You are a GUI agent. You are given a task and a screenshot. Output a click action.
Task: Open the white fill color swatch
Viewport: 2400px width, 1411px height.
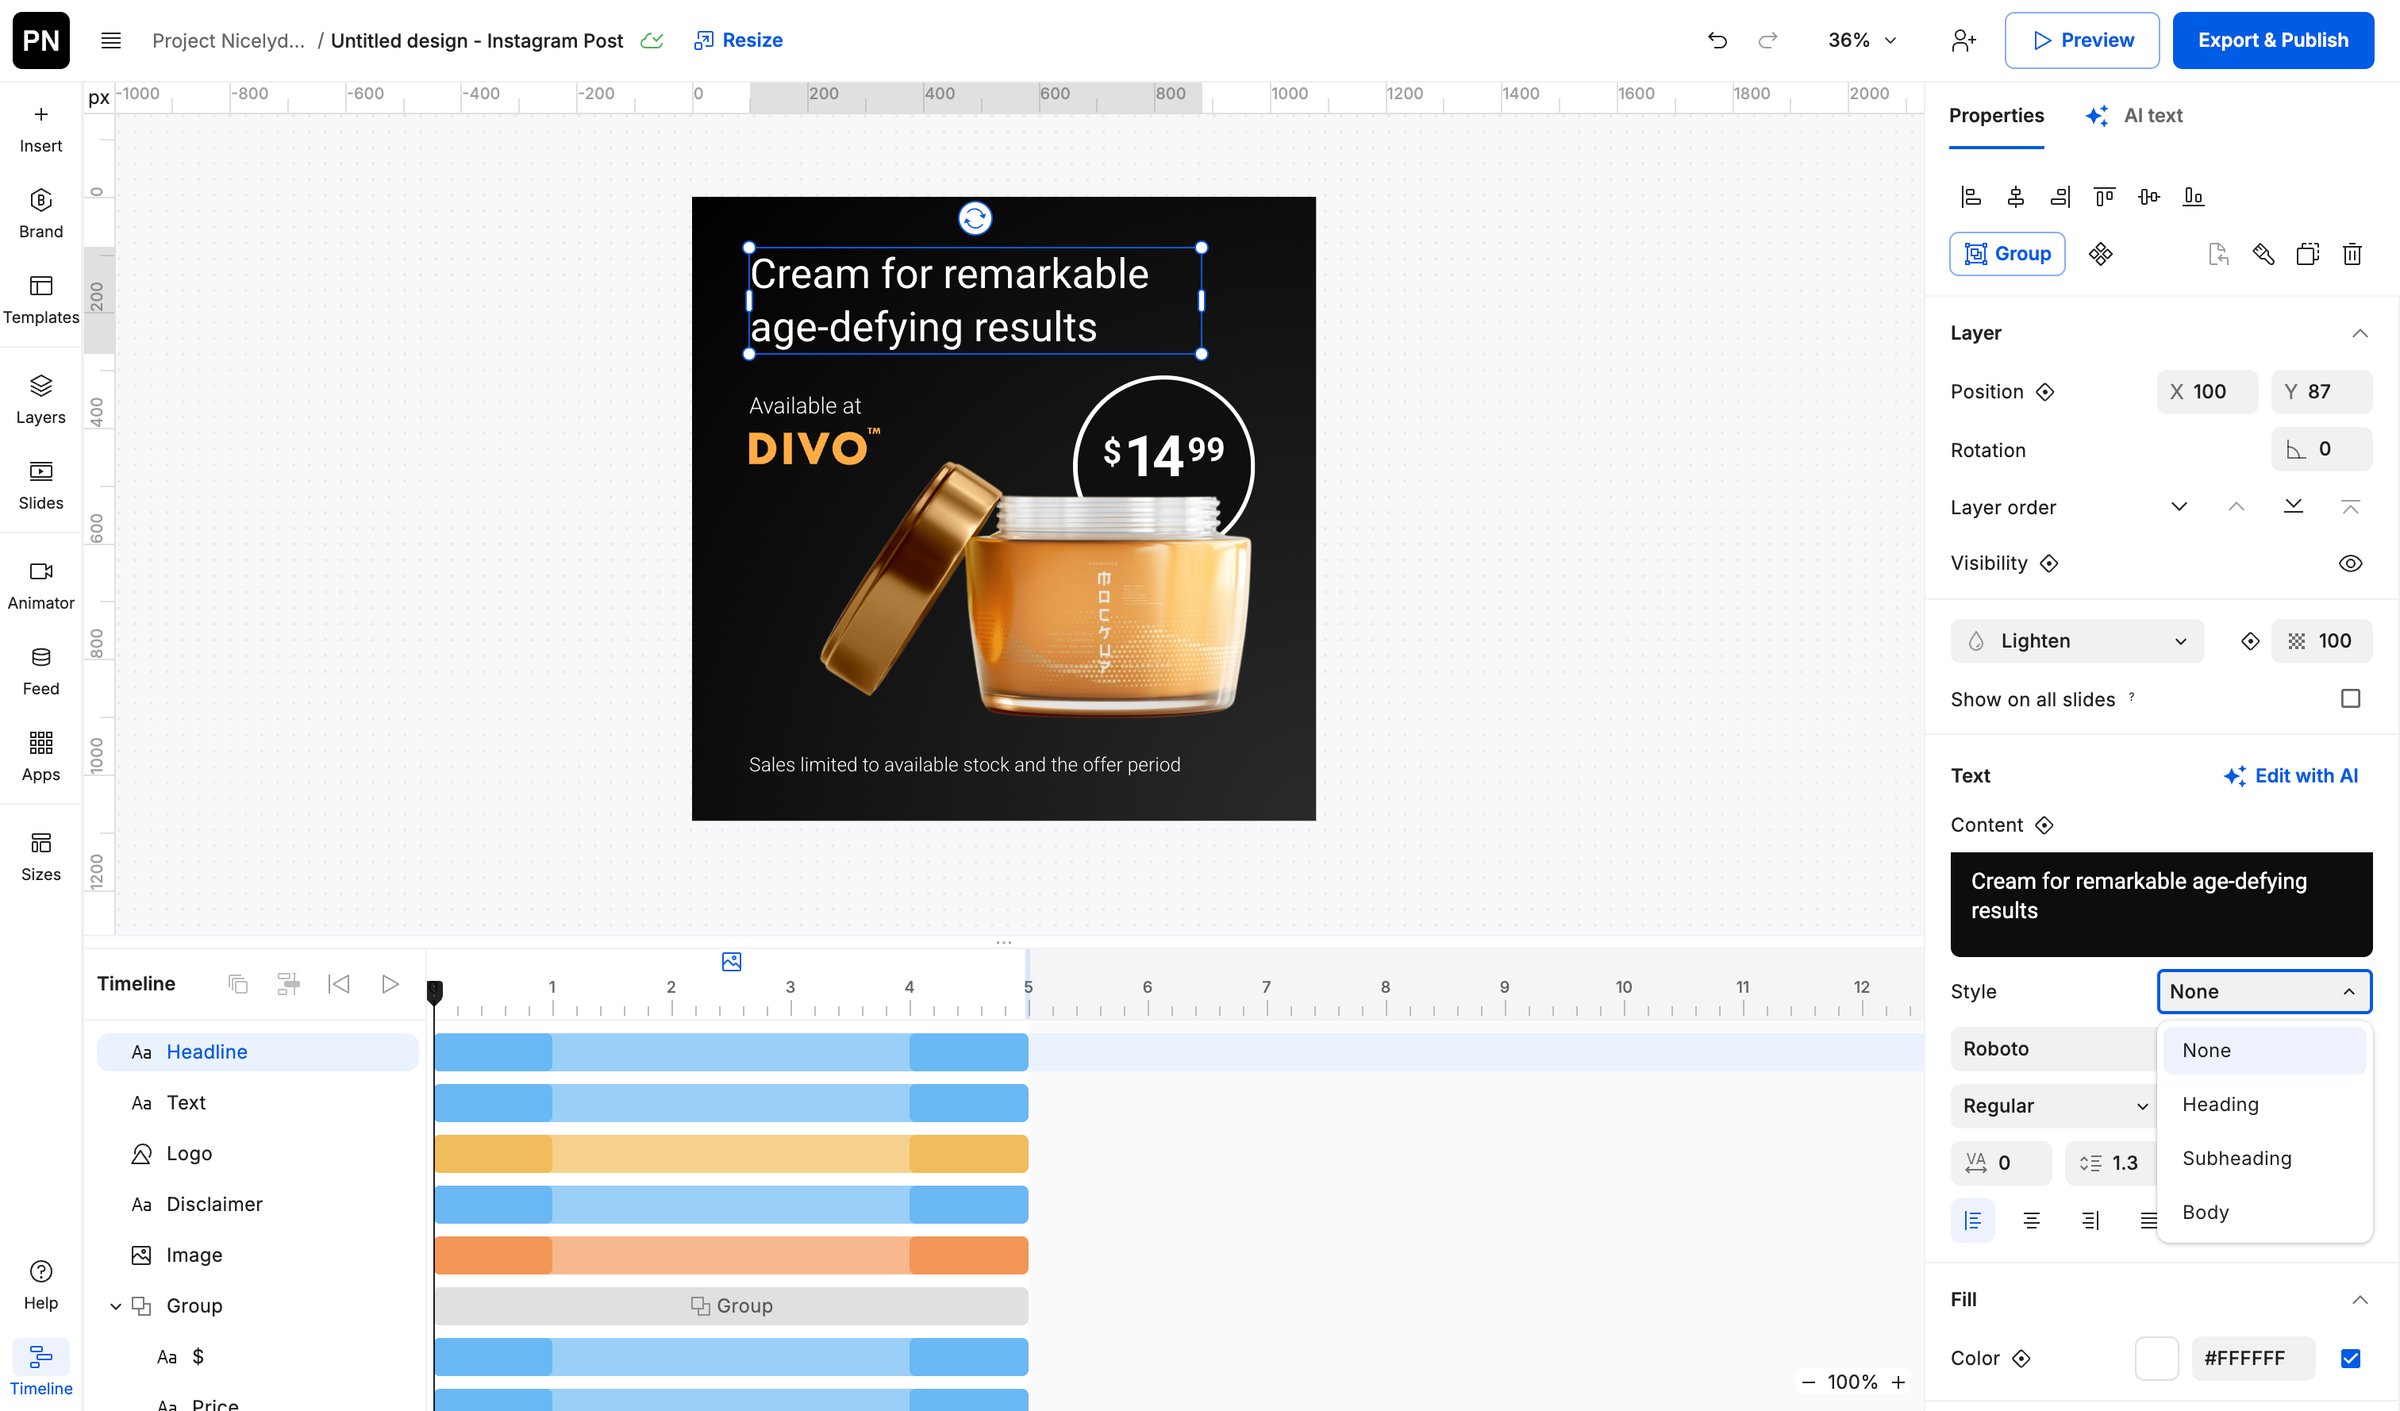tap(2156, 1358)
